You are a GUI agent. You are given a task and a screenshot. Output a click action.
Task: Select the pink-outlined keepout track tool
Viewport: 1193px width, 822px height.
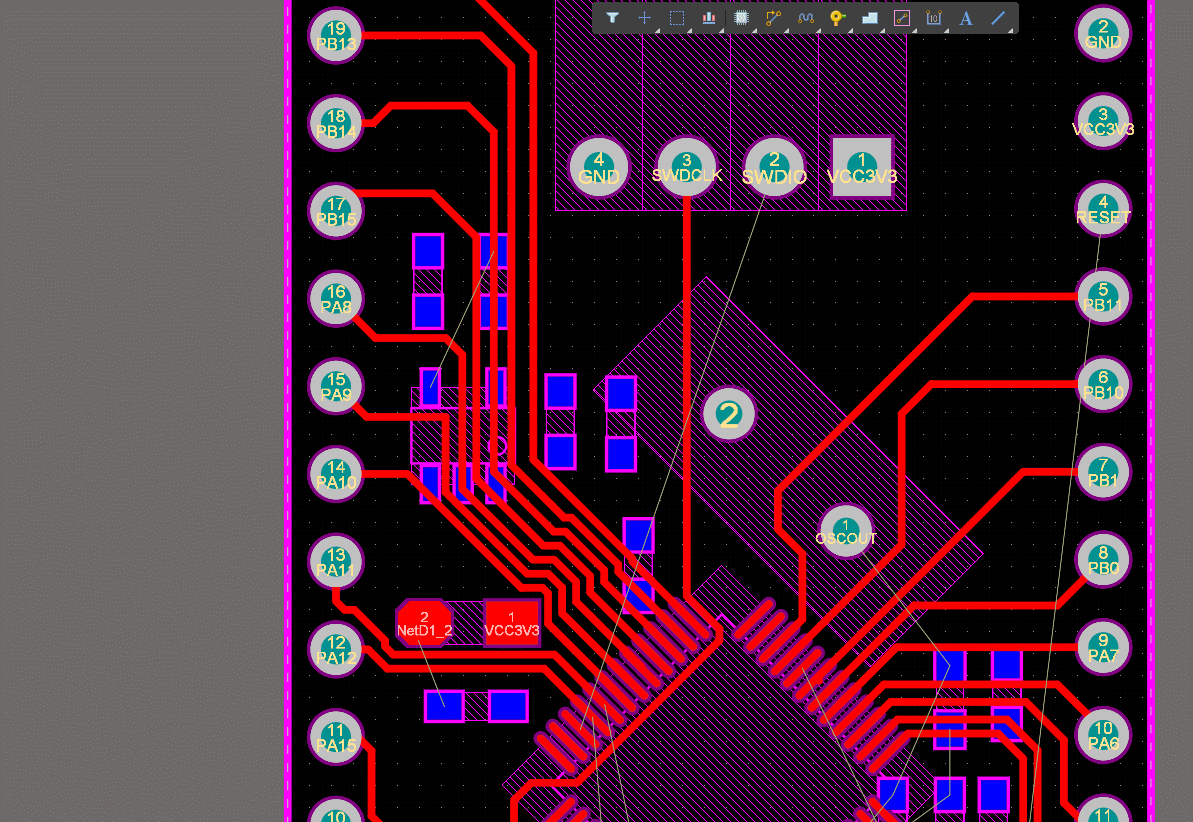point(902,18)
